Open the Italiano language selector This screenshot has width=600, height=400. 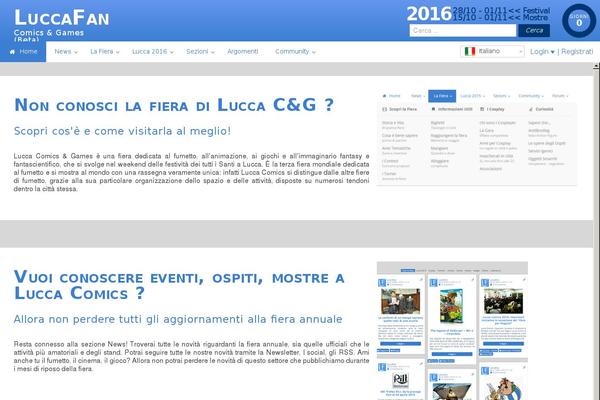492,51
